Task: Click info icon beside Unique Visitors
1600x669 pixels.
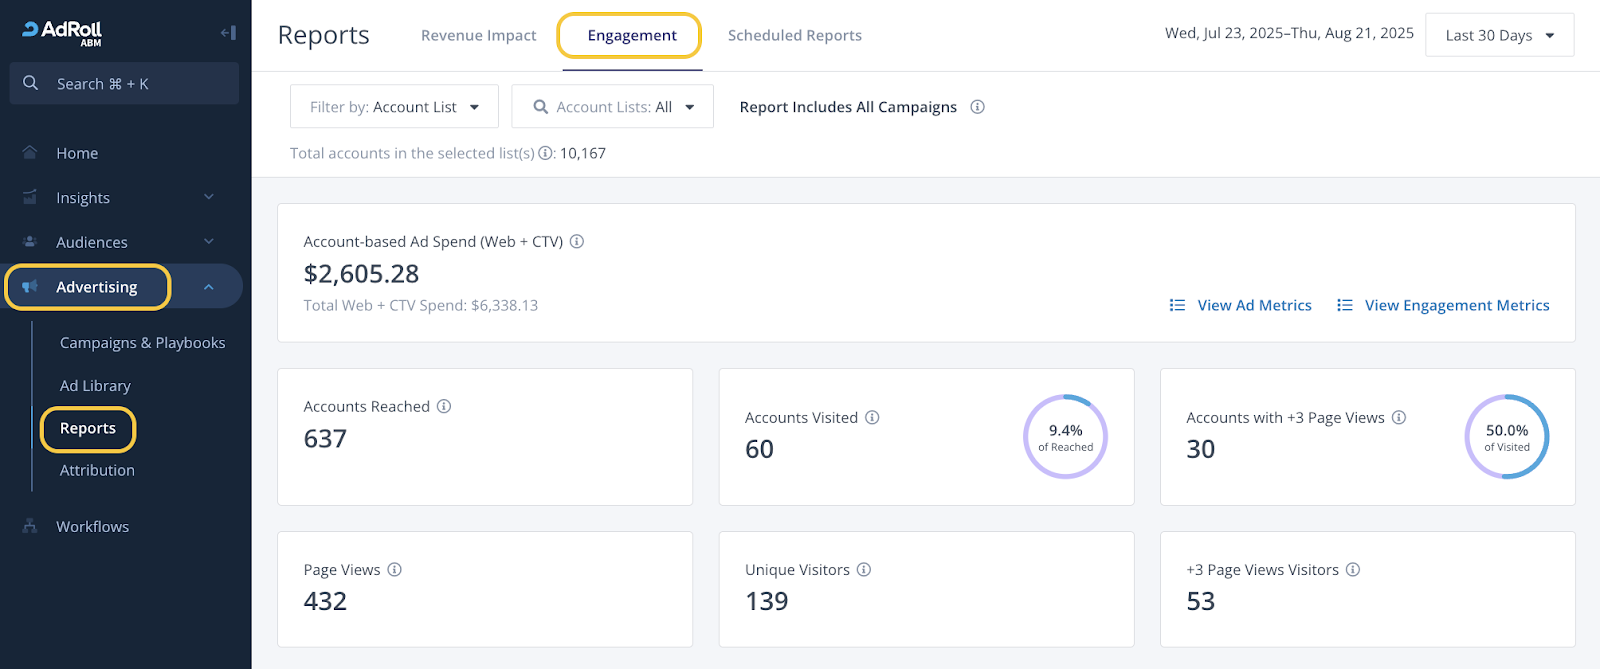Action: coord(864,569)
